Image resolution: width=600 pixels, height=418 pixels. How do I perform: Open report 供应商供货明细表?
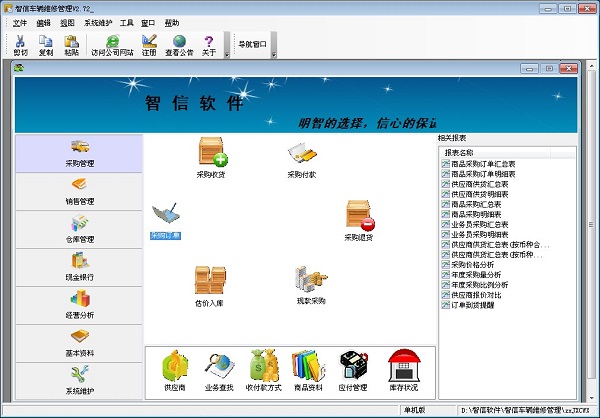[475, 194]
